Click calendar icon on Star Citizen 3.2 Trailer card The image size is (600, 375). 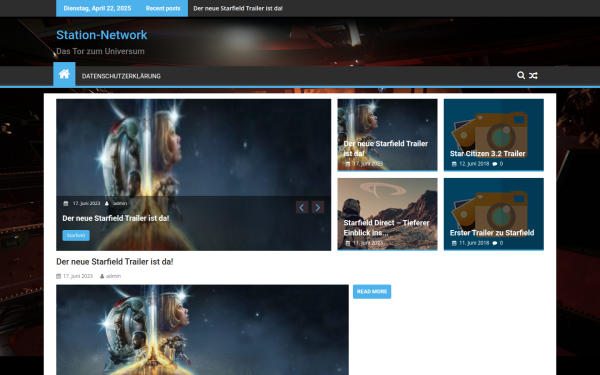454,164
